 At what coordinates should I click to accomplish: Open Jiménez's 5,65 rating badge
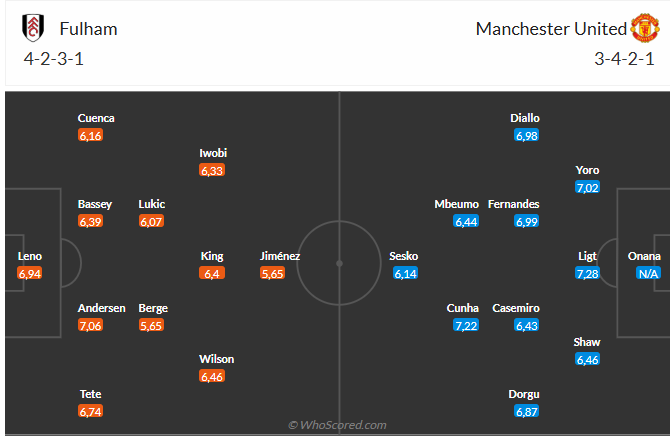(x=272, y=273)
